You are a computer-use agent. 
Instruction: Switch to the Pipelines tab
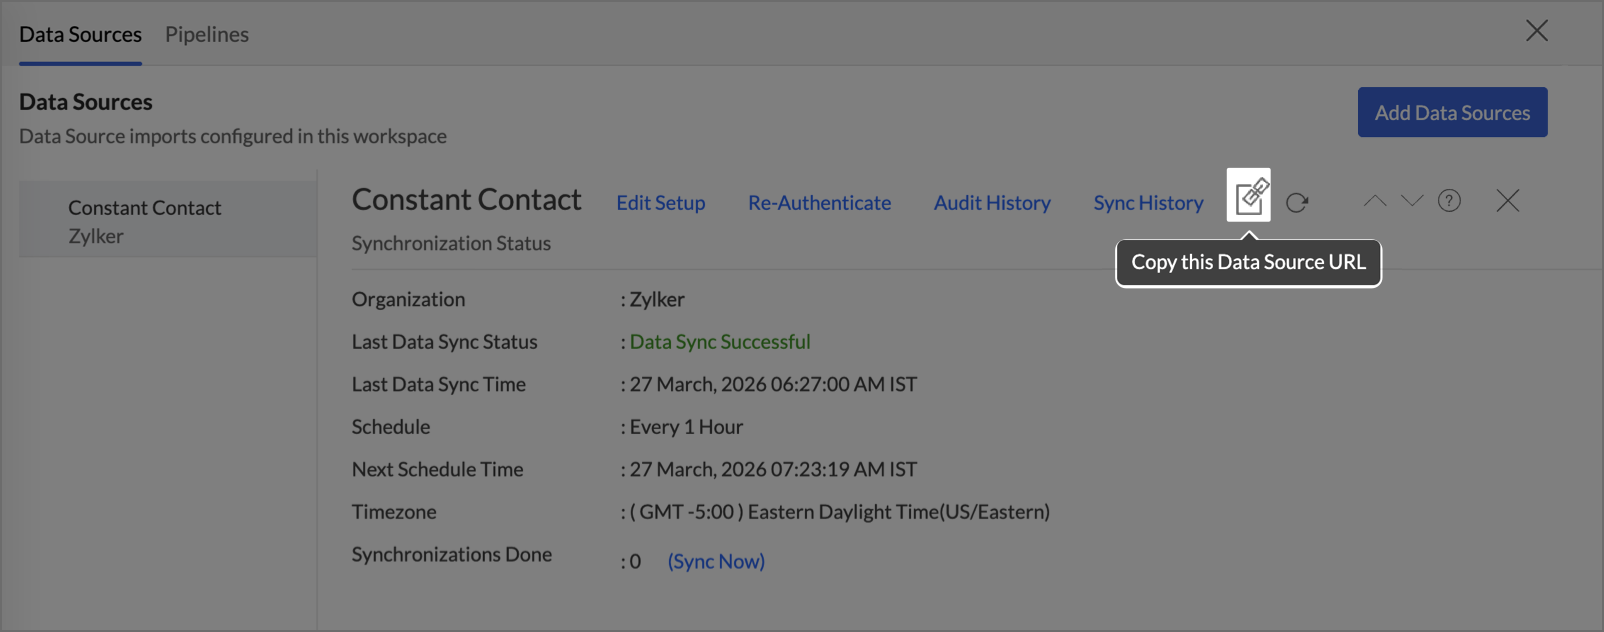tap(207, 34)
